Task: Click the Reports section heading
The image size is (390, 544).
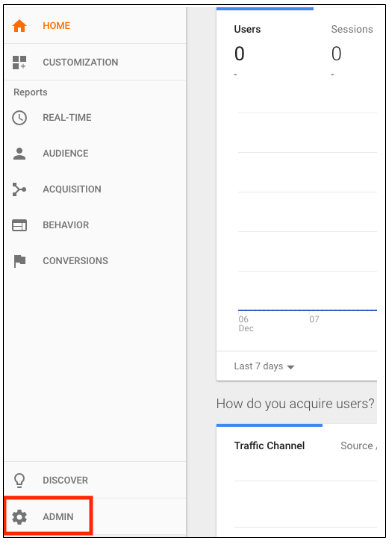Action: 30,92
